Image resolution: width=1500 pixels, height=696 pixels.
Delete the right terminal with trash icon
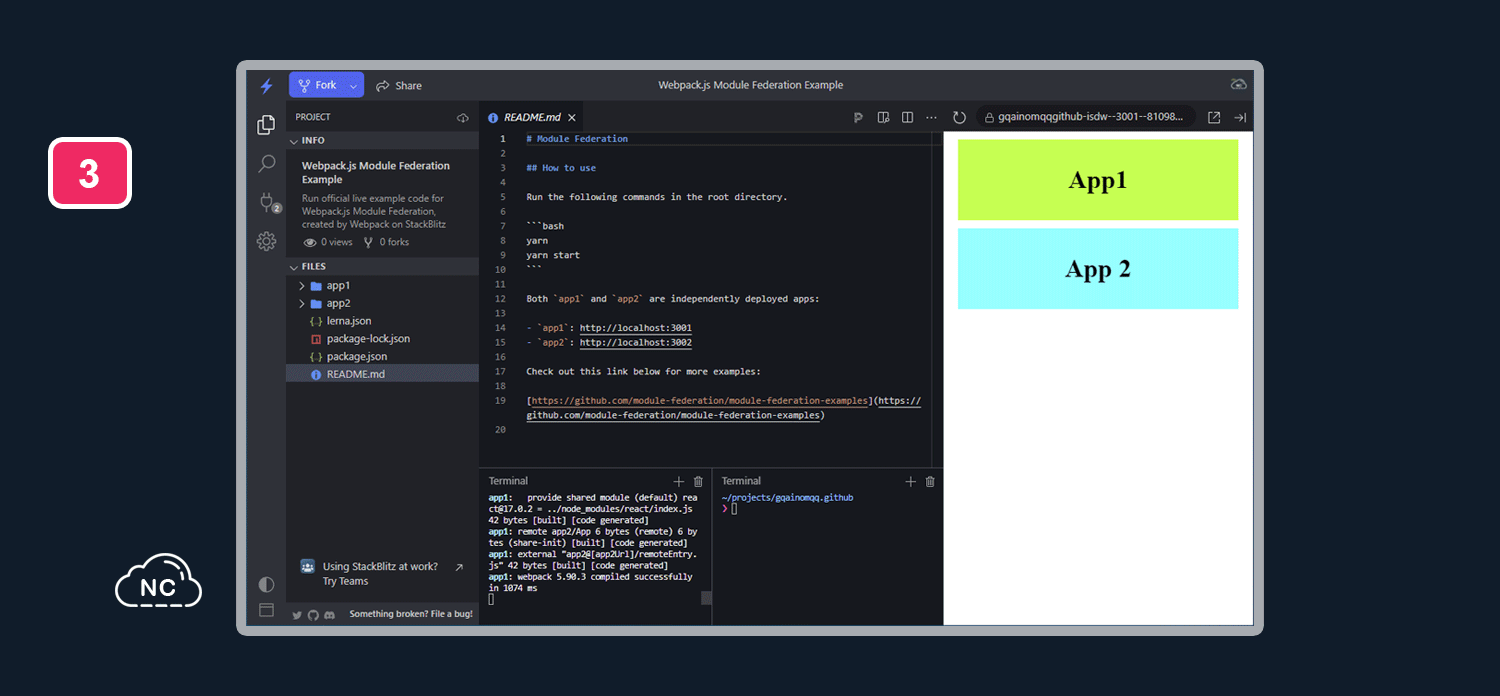[930, 481]
